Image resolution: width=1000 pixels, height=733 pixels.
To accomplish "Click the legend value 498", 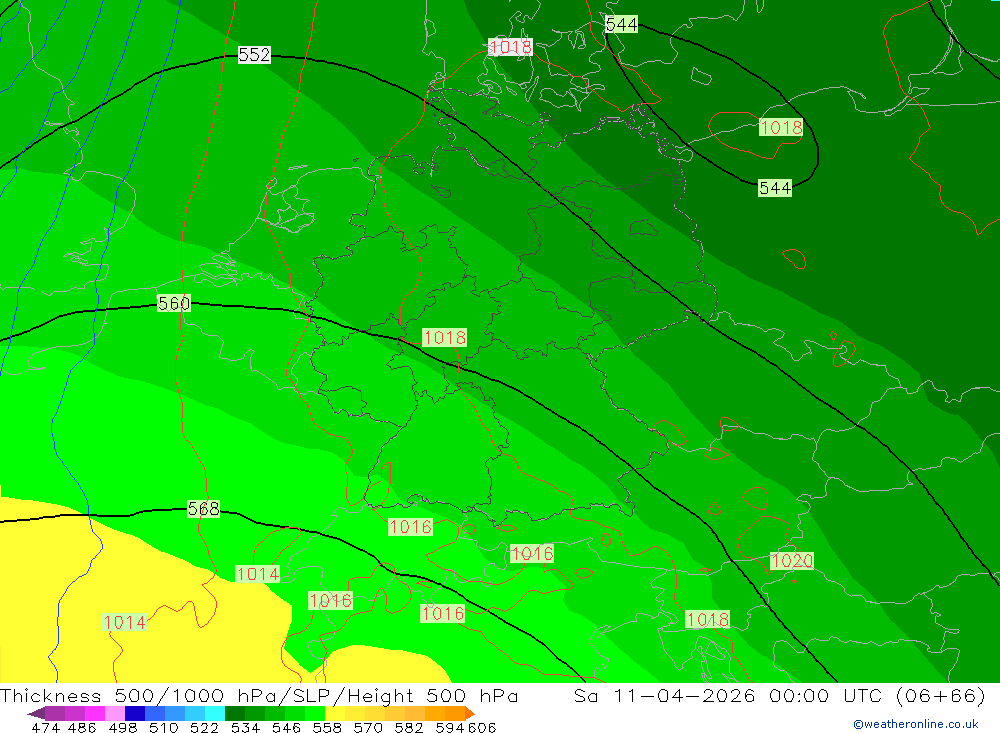I will [x=123, y=727].
